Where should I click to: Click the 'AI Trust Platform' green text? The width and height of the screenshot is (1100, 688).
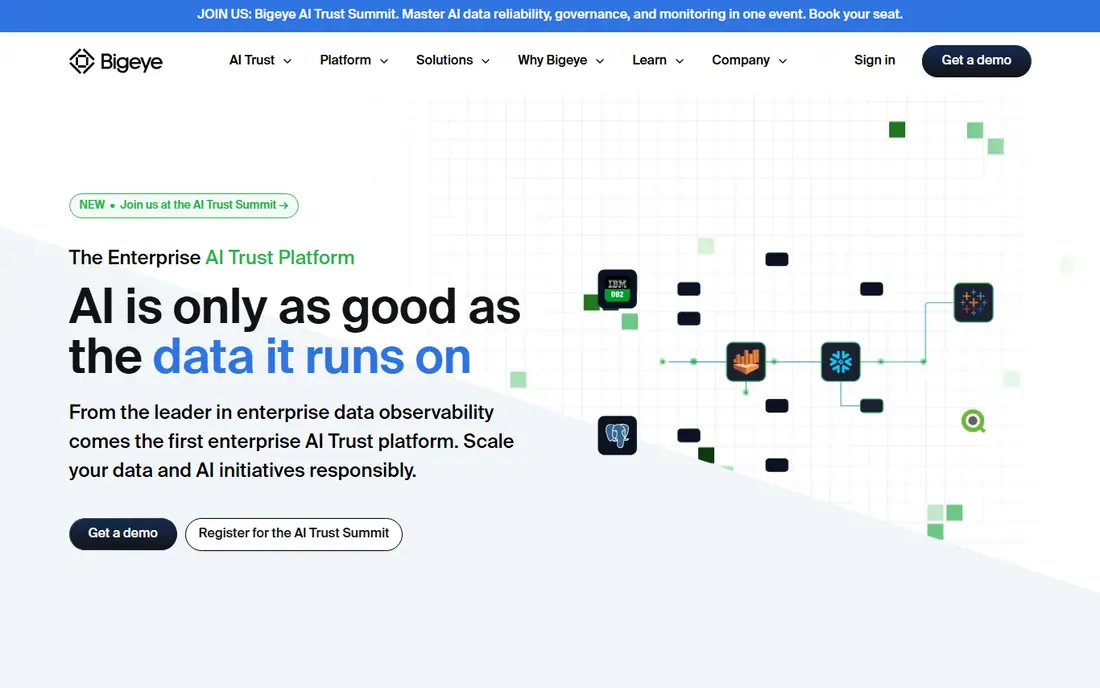click(280, 257)
